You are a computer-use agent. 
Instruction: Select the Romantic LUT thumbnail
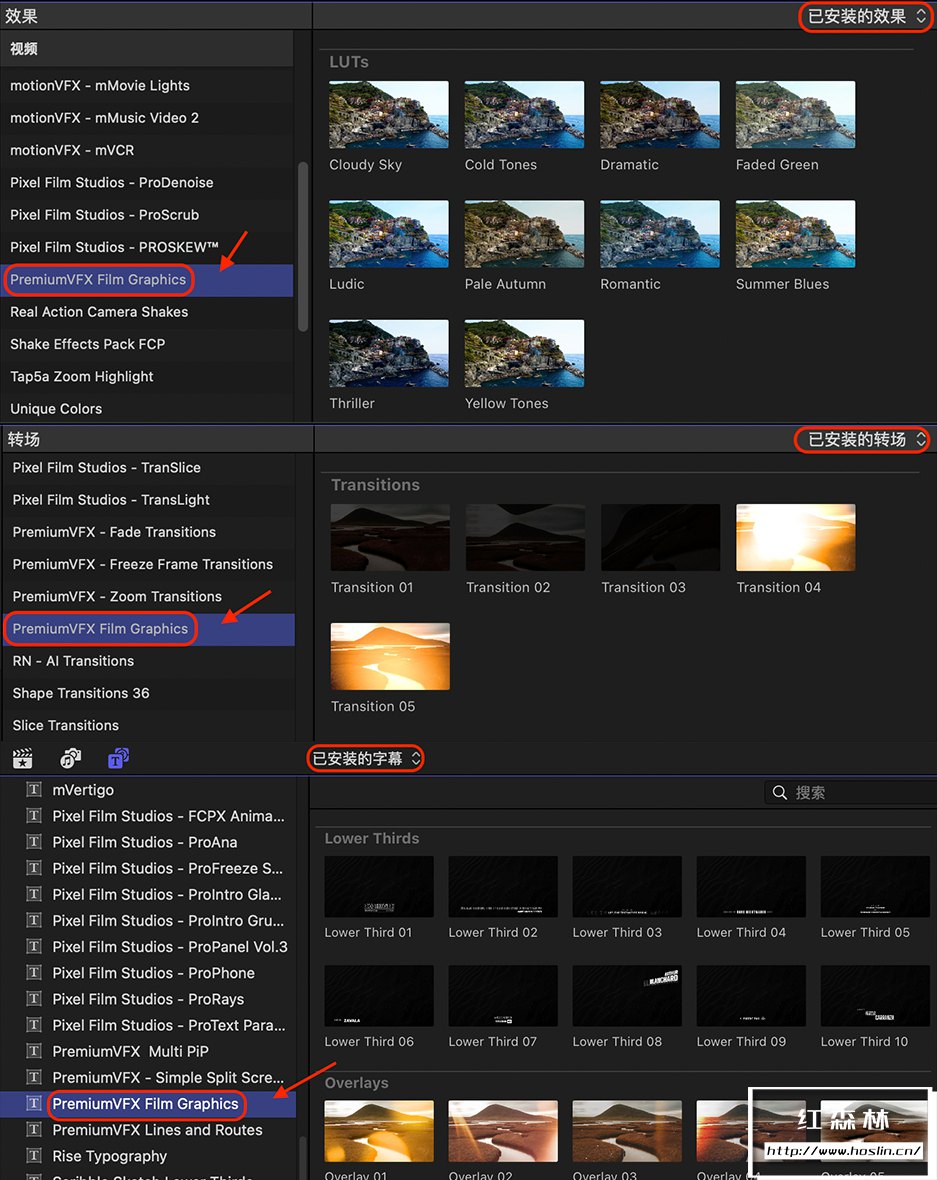point(660,234)
